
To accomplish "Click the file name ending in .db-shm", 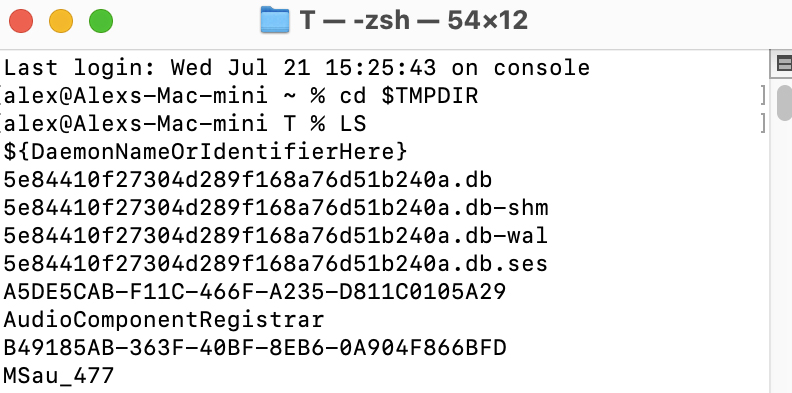I will pyautogui.click(x=276, y=208).
